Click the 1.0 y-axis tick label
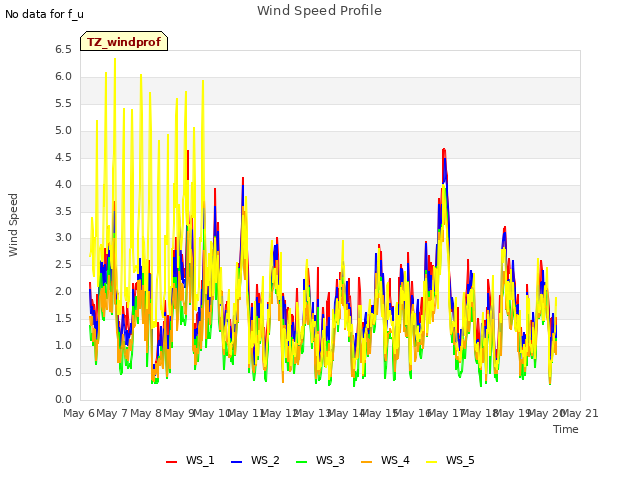This screenshot has width=640, height=480. pyautogui.click(x=63, y=345)
